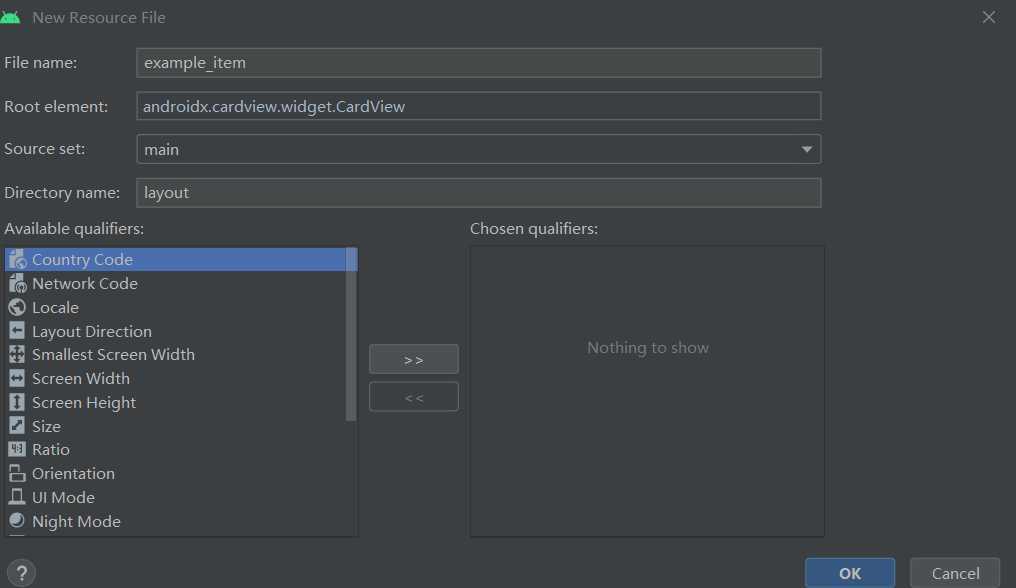The height and width of the screenshot is (588, 1016).
Task: Choose the Size qualifier
Action: tap(176, 426)
